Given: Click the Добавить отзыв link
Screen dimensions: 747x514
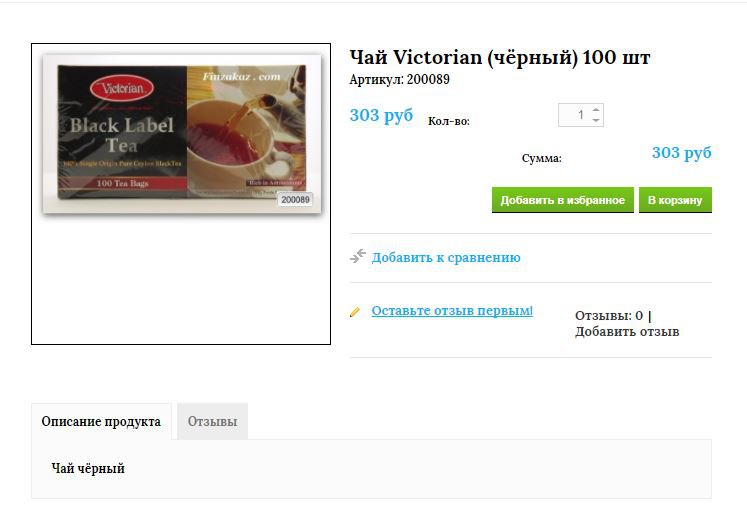Looking at the screenshot, I should (627, 332).
